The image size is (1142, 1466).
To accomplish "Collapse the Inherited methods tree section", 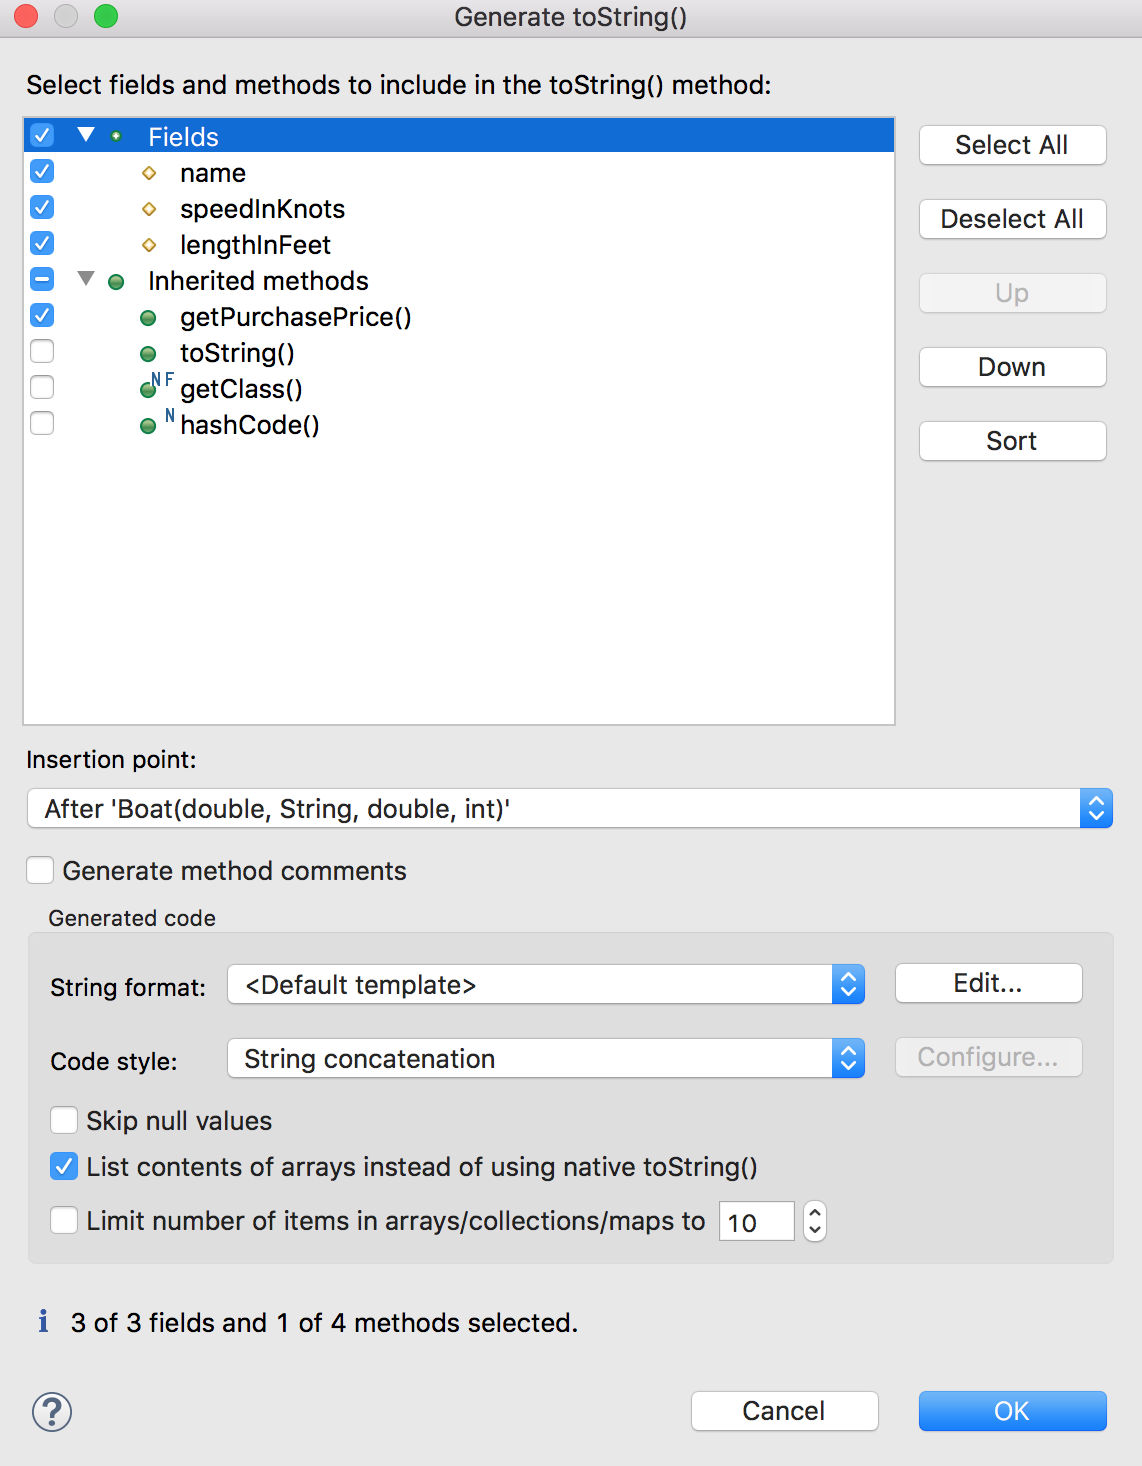I will coord(85,280).
